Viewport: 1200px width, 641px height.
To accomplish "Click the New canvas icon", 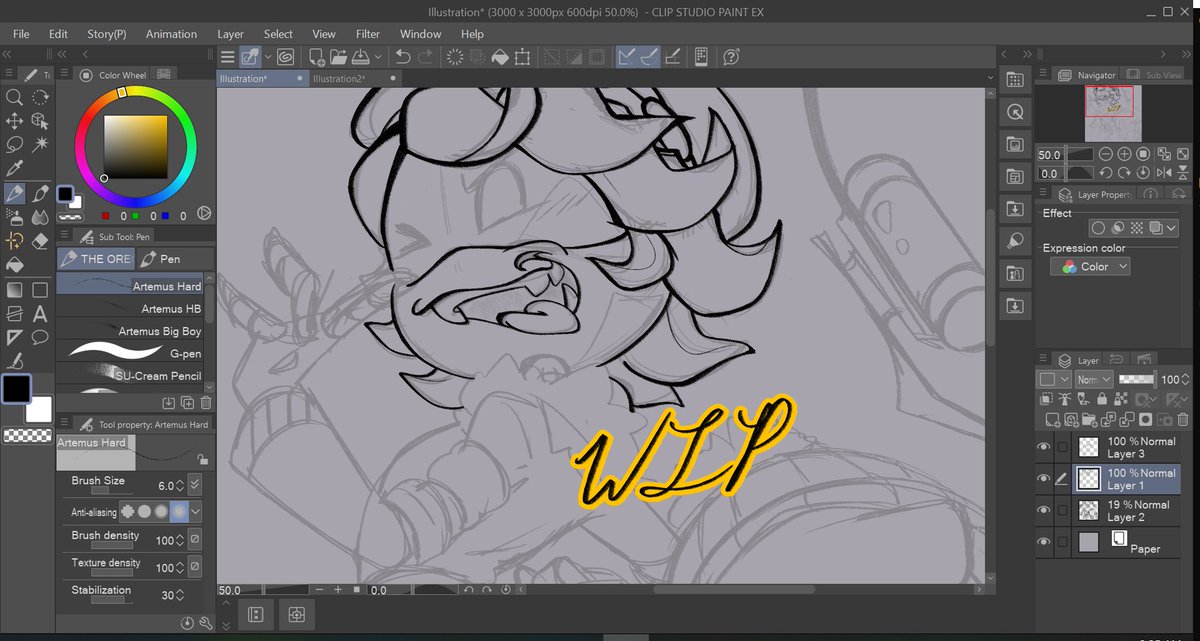I will point(316,57).
